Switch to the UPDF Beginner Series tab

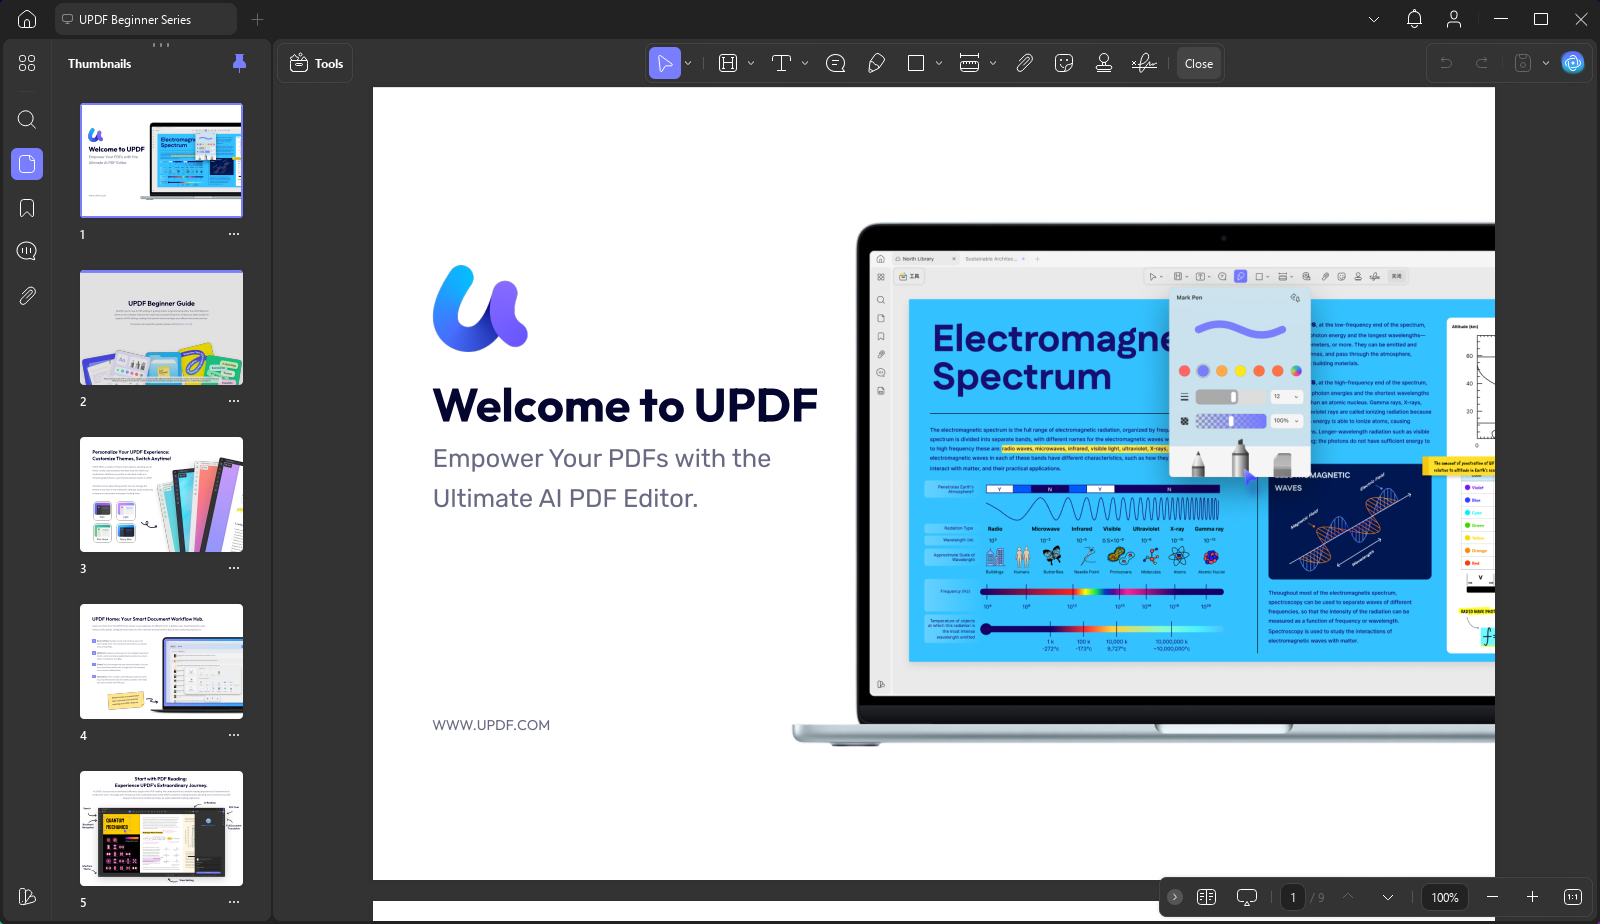tap(145, 19)
